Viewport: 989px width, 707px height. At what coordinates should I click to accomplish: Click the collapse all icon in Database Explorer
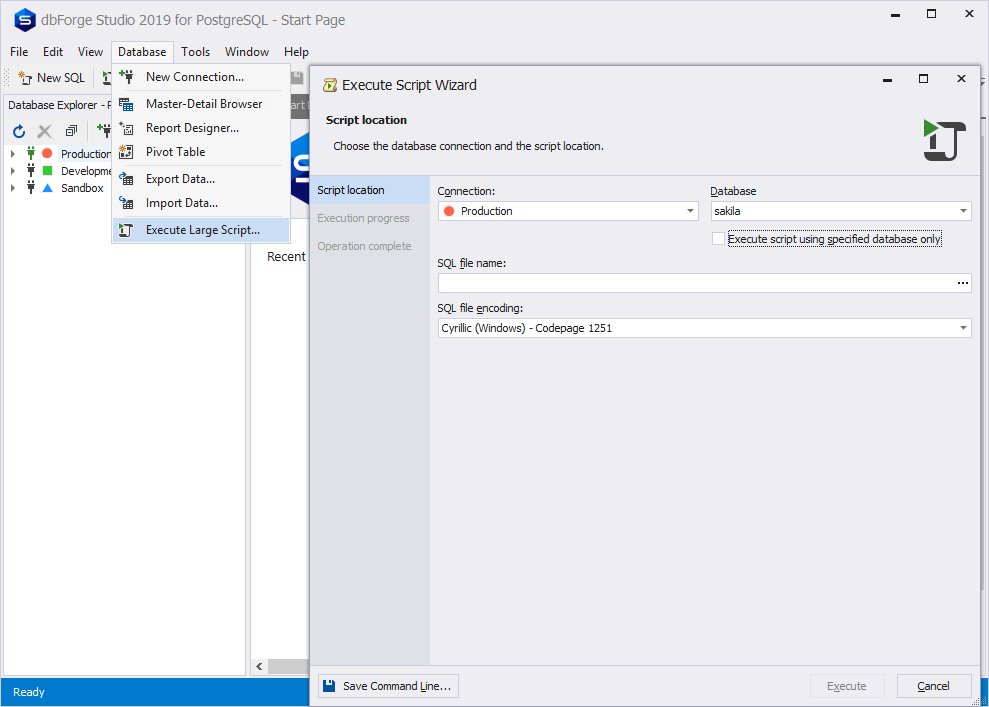[x=71, y=131]
